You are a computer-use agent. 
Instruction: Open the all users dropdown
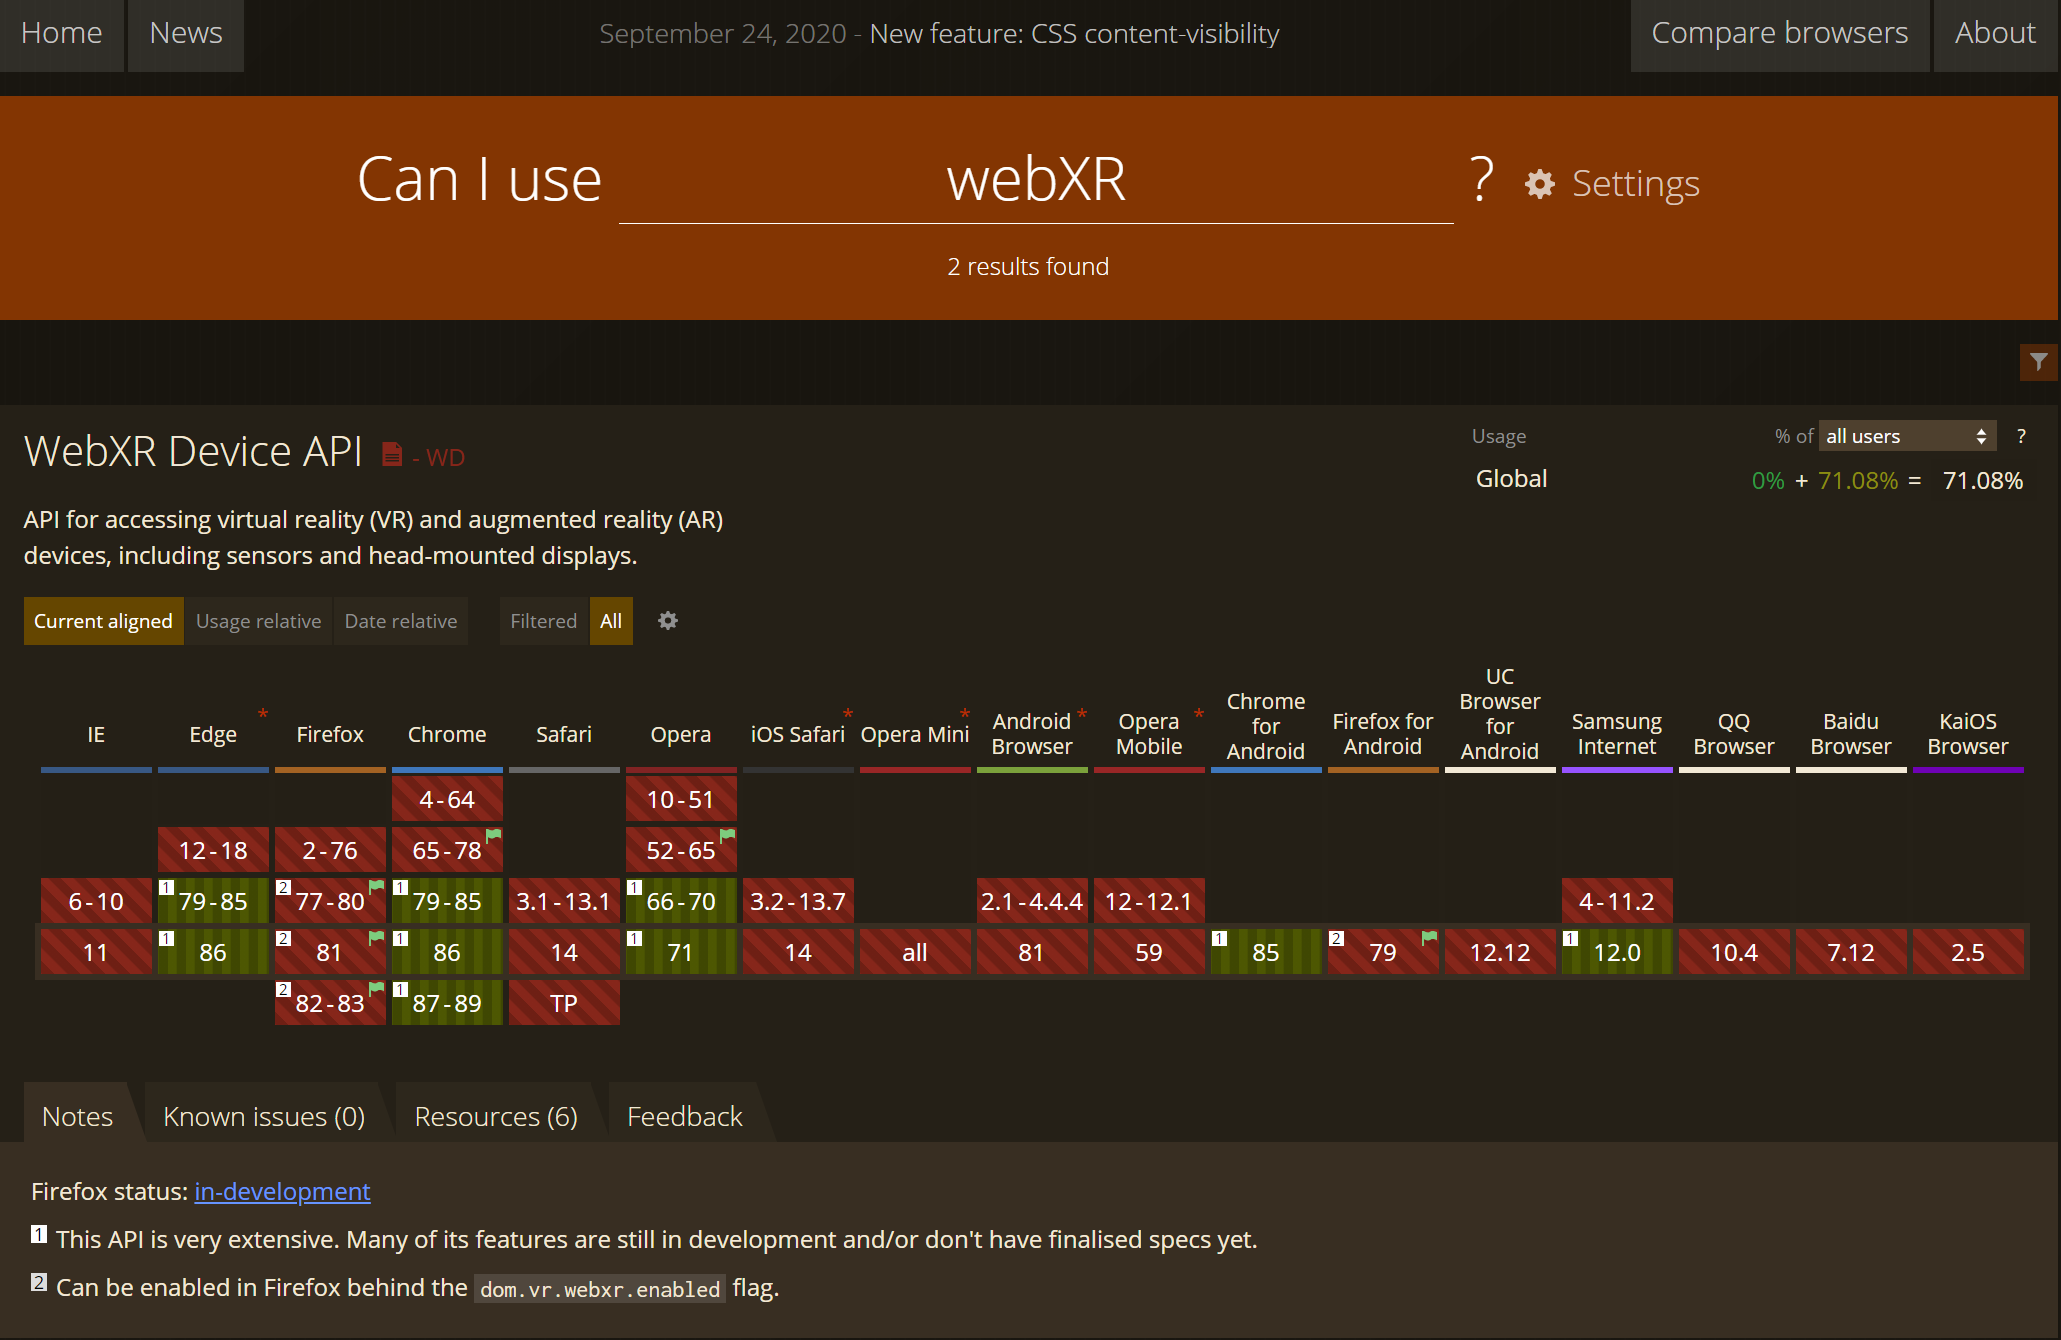1906,436
